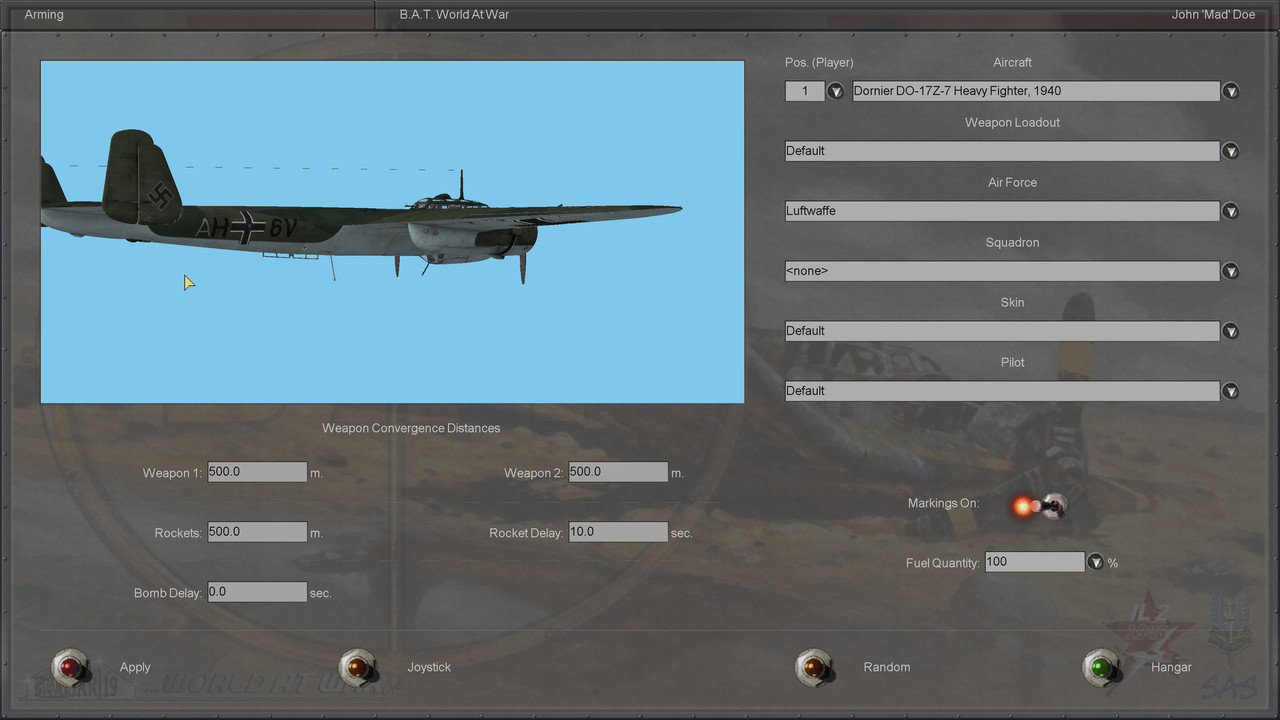1280x720 pixels.
Task: Click the B.A.T. World At War title
Action: pos(454,15)
